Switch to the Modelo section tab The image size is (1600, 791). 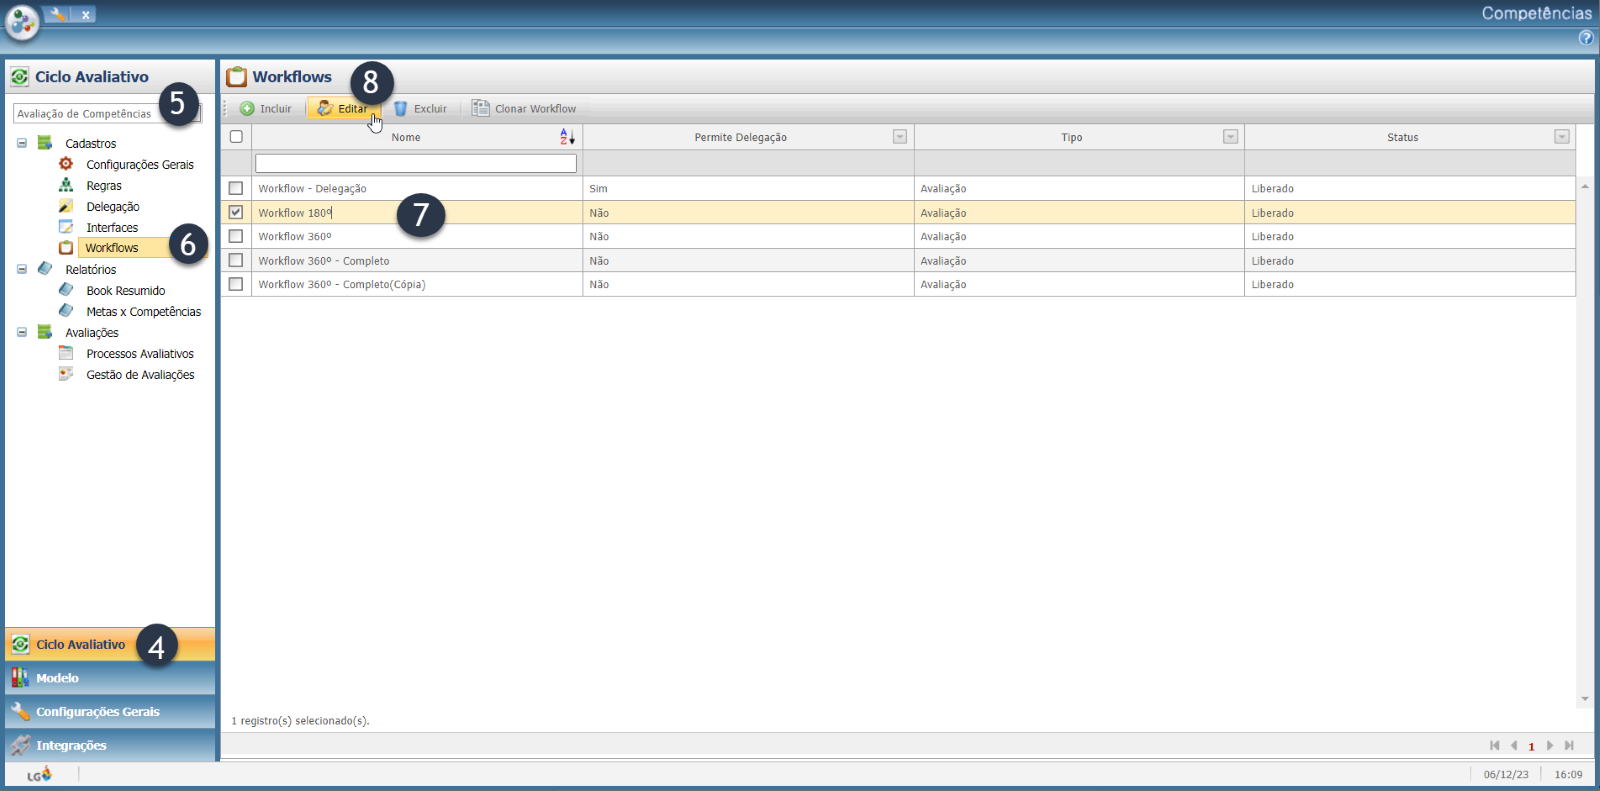click(x=110, y=678)
